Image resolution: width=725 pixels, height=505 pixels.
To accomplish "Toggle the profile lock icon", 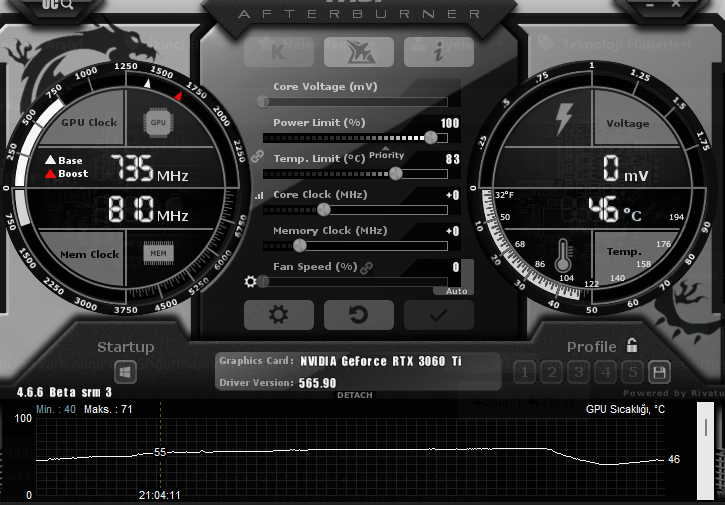I will [632, 345].
